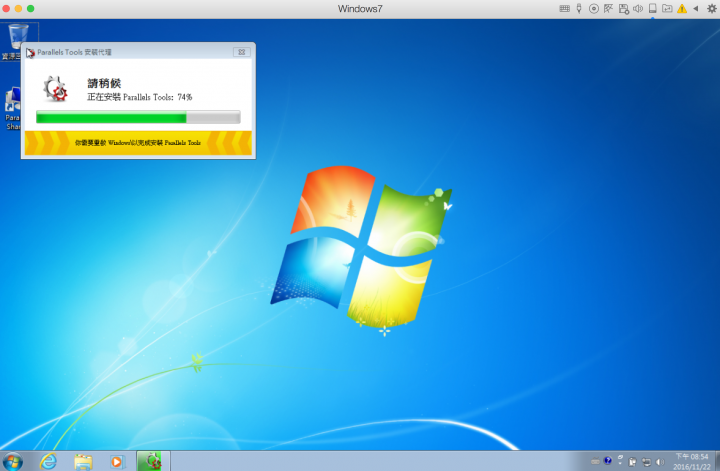The image size is (720, 471).
Task: Click the macOS yellow minimize window button
Action: (x=18, y=8)
